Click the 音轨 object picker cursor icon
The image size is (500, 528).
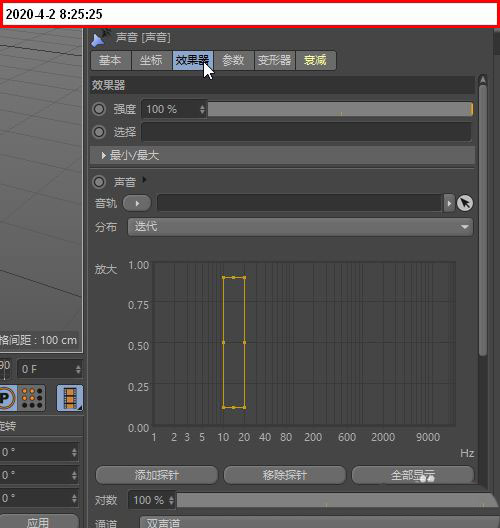click(x=465, y=203)
